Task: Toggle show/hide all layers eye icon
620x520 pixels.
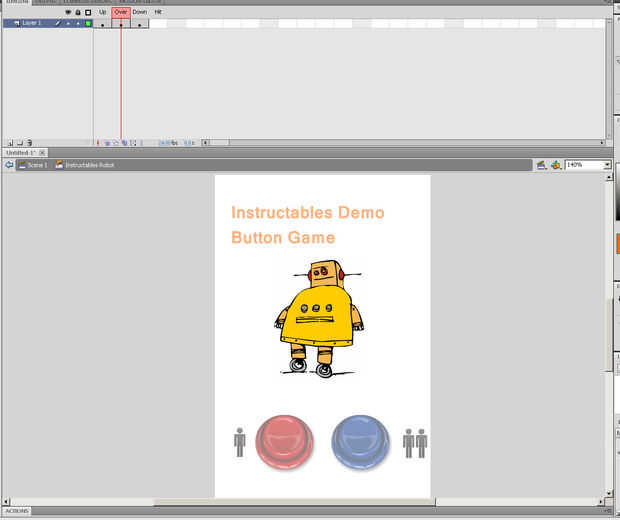Action: click(x=68, y=12)
